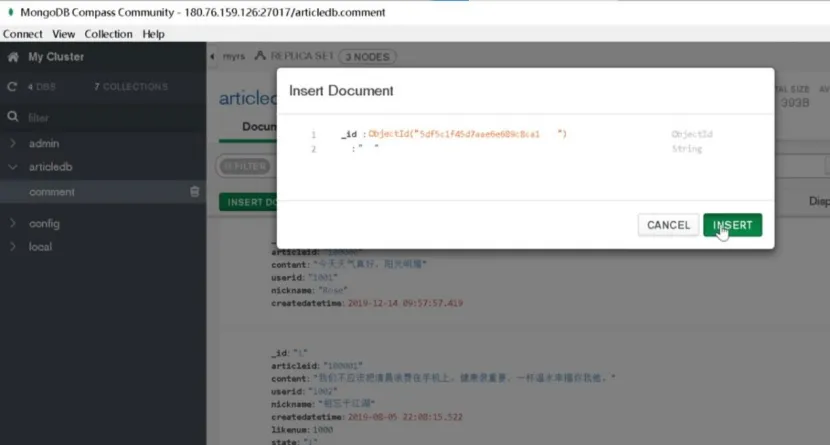The height and width of the screenshot is (445, 830).
Task: Click the search magnifier icon in sidebar
Action: [x=13, y=117]
